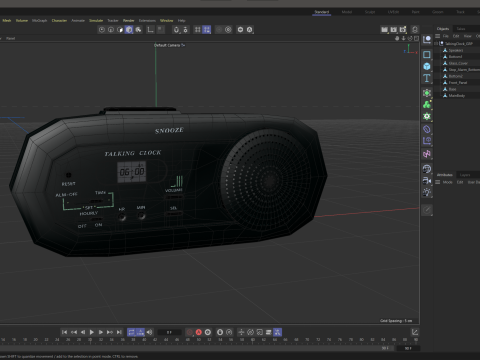Image resolution: width=480 pixels, height=360 pixels.
Task: Open the Mesh menu
Action: click(7, 20)
